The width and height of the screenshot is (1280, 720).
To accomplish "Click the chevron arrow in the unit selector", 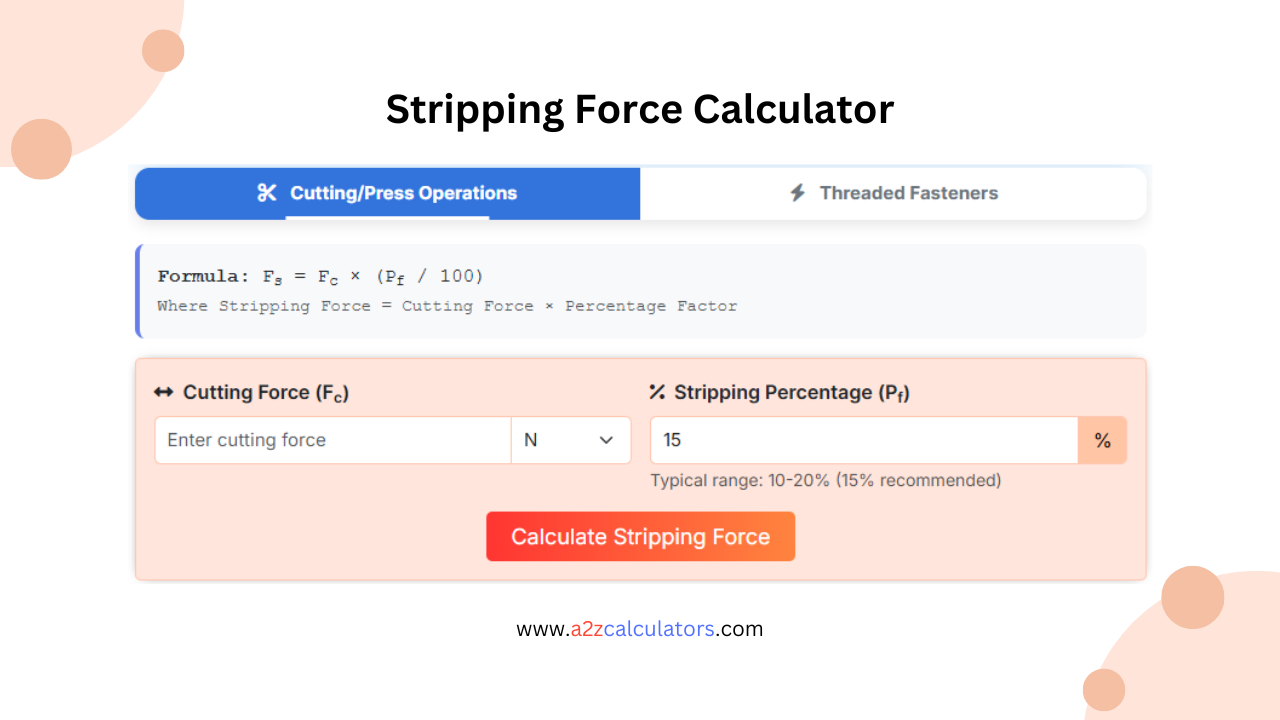I will (x=604, y=440).
